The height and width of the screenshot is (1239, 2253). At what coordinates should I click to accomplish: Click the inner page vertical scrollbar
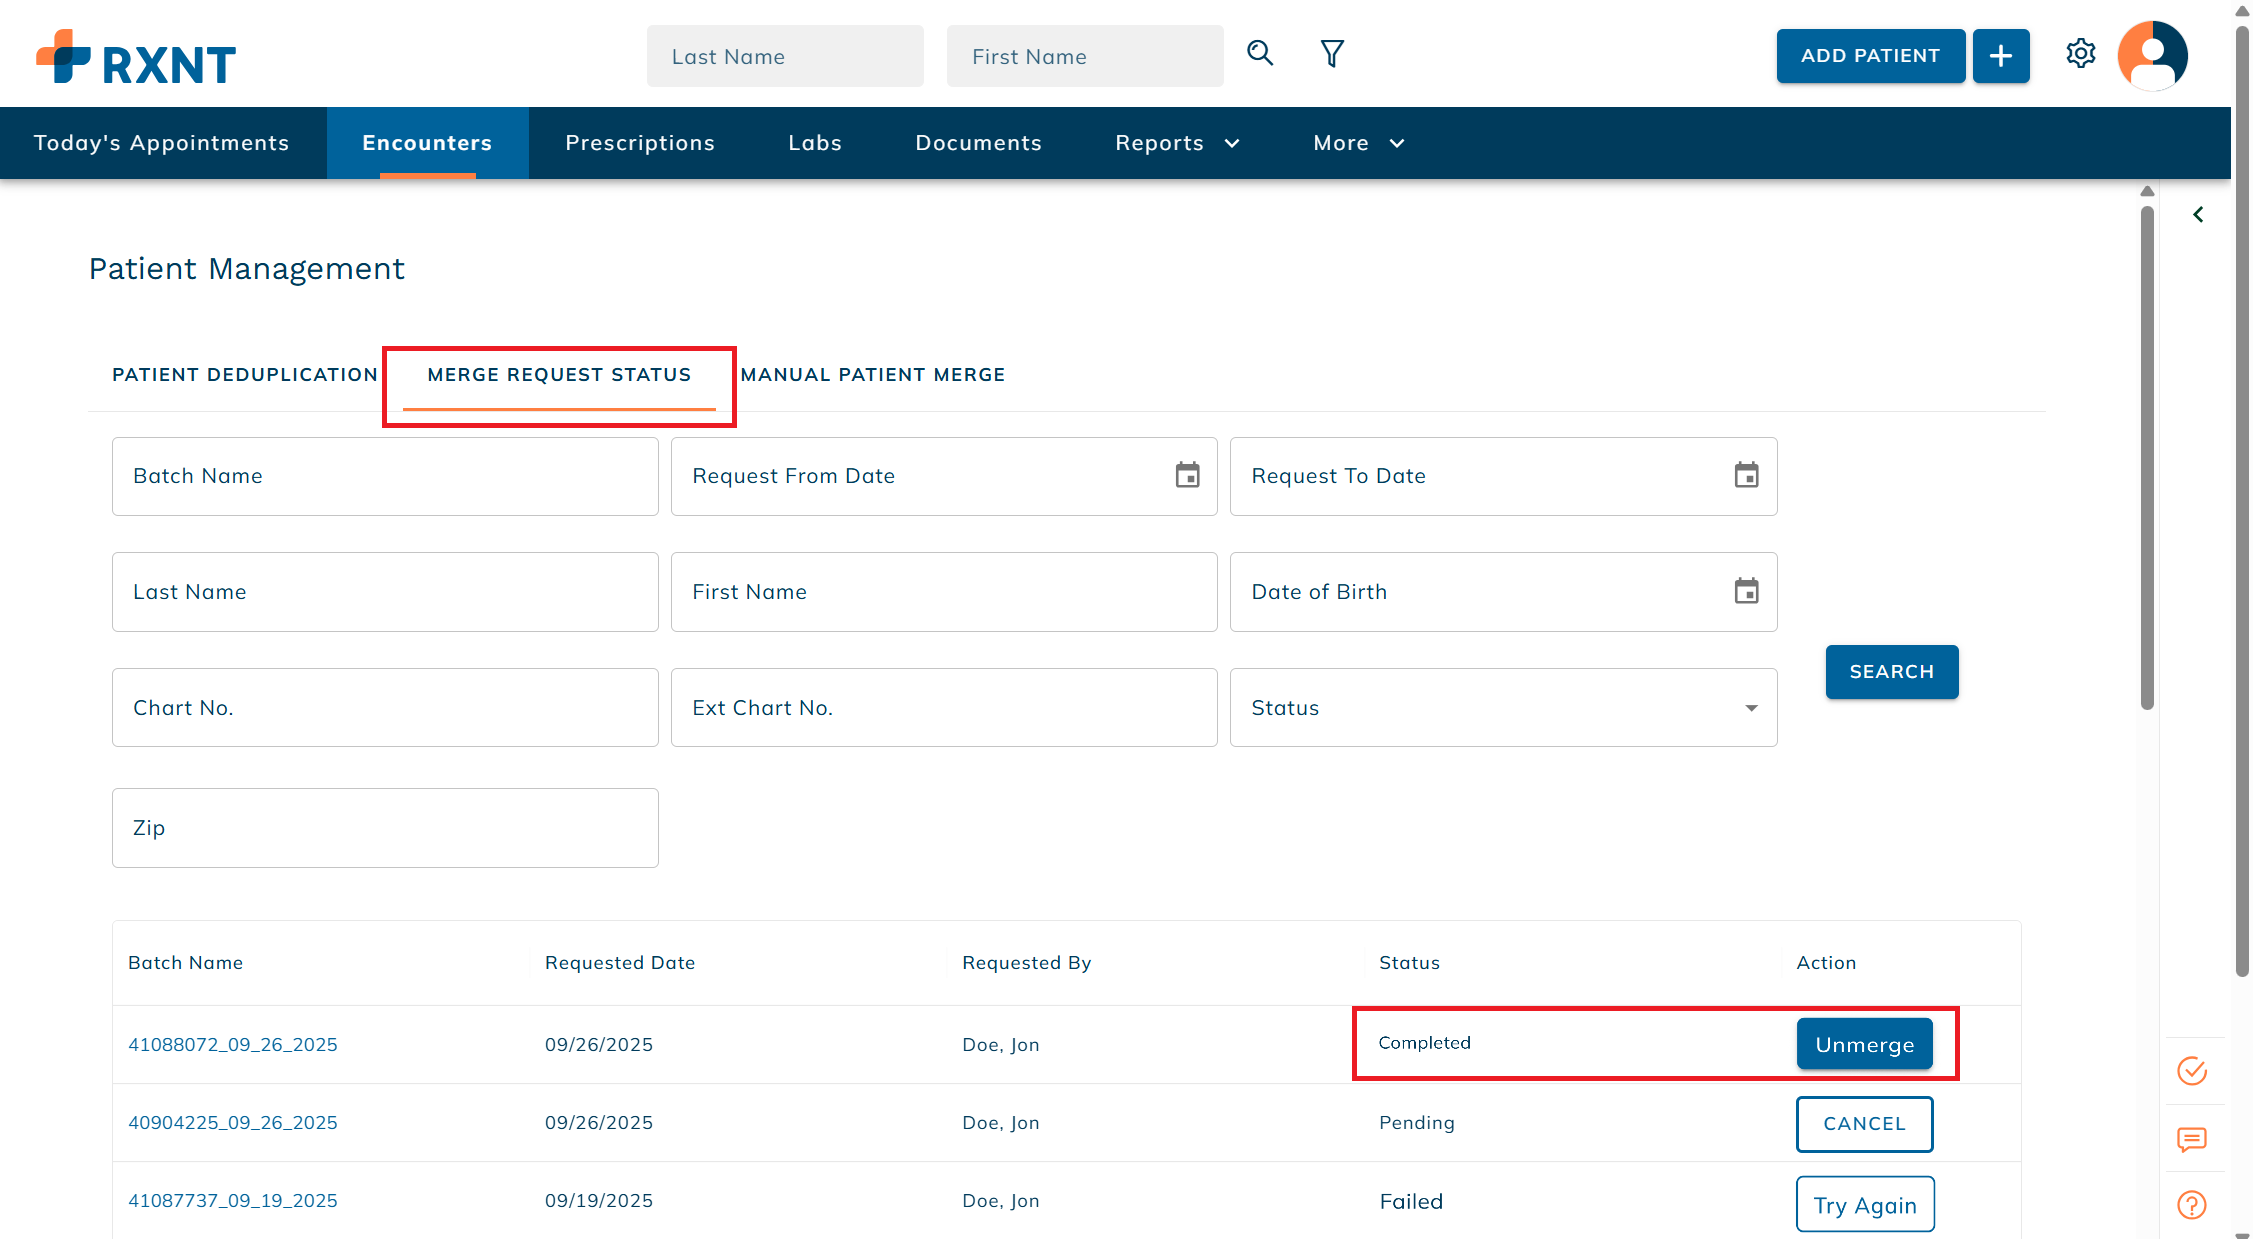click(2147, 460)
